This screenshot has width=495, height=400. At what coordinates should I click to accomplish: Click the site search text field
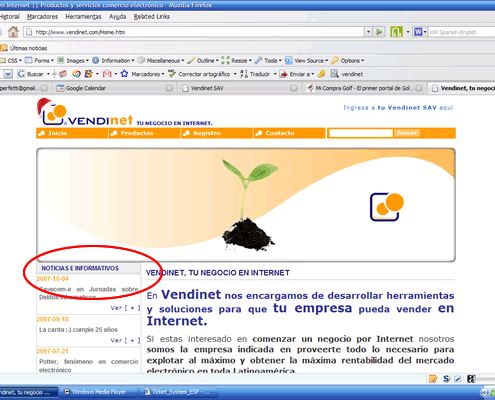click(x=361, y=133)
